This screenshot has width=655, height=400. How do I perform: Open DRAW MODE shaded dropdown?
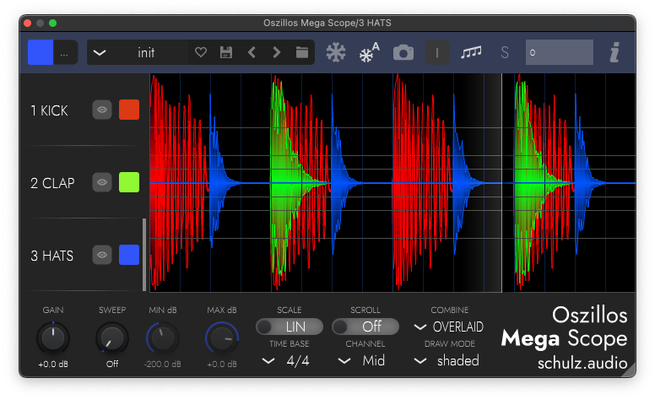(449, 361)
